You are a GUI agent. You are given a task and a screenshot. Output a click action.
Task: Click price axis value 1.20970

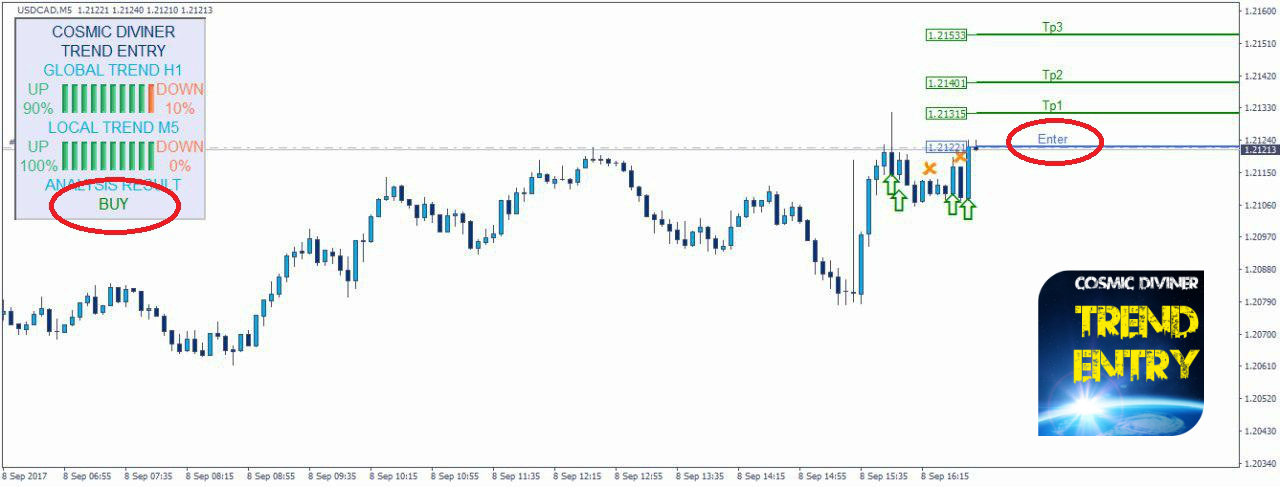pos(1260,237)
